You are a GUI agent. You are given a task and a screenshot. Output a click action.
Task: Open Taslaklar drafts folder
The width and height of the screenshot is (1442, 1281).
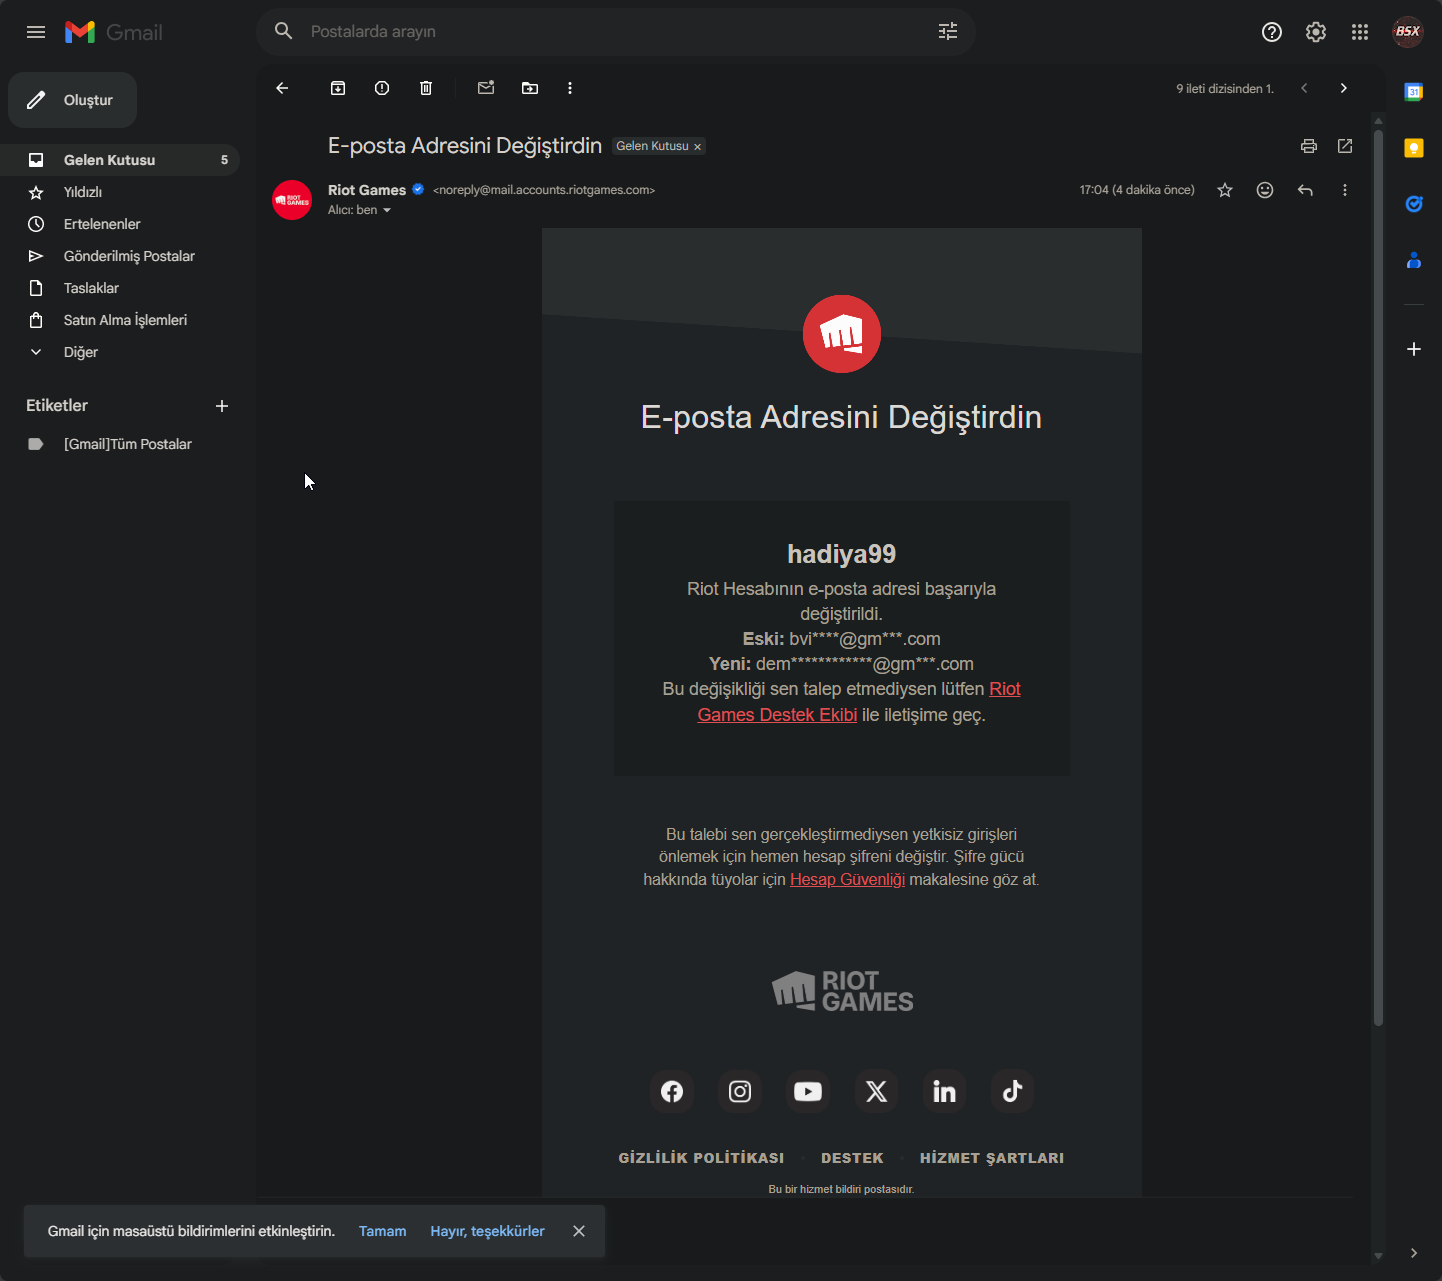click(120, 288)
